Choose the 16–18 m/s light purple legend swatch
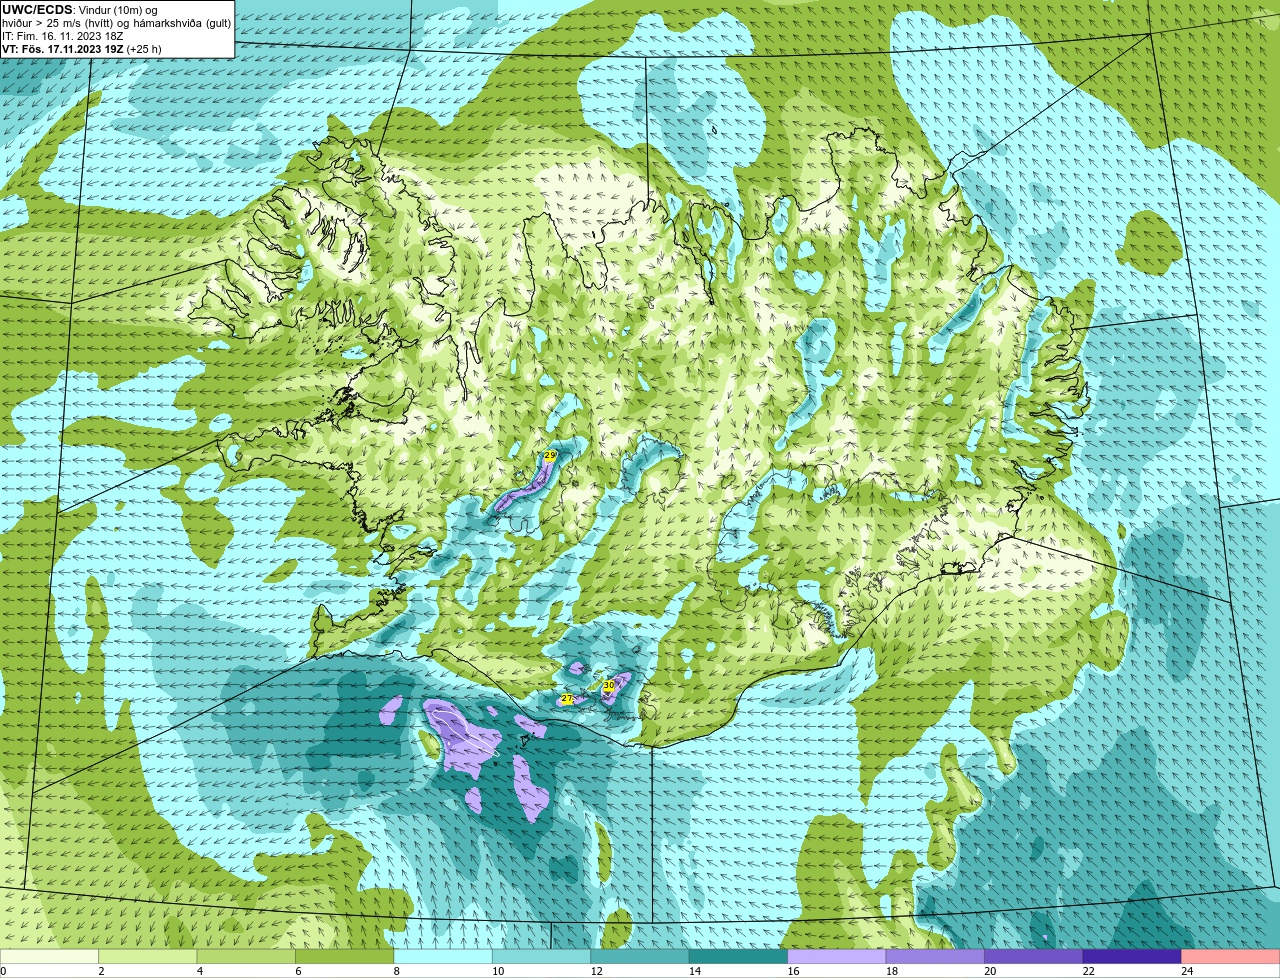This screenshot has height=978, width=1280. tap(837, 957)
